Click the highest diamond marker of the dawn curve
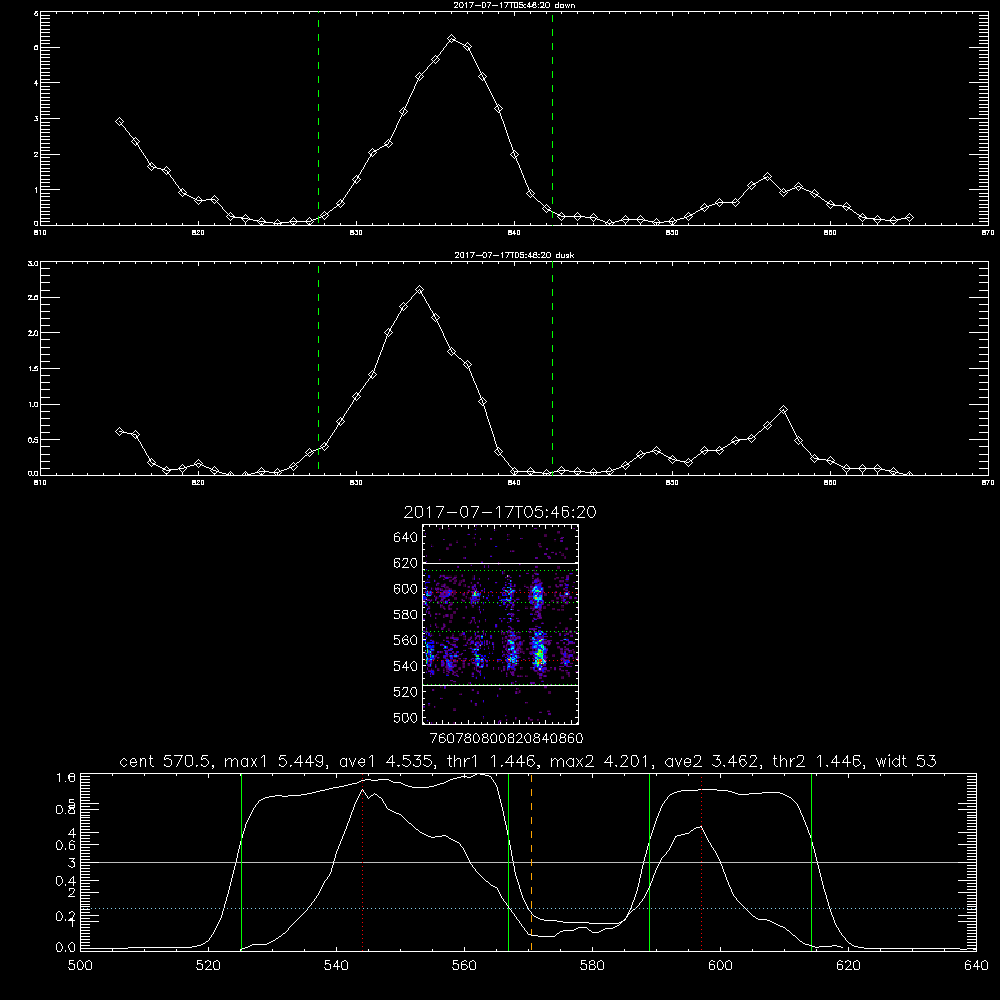The width and height of the screenshot is (1000, 1000). 452,39
